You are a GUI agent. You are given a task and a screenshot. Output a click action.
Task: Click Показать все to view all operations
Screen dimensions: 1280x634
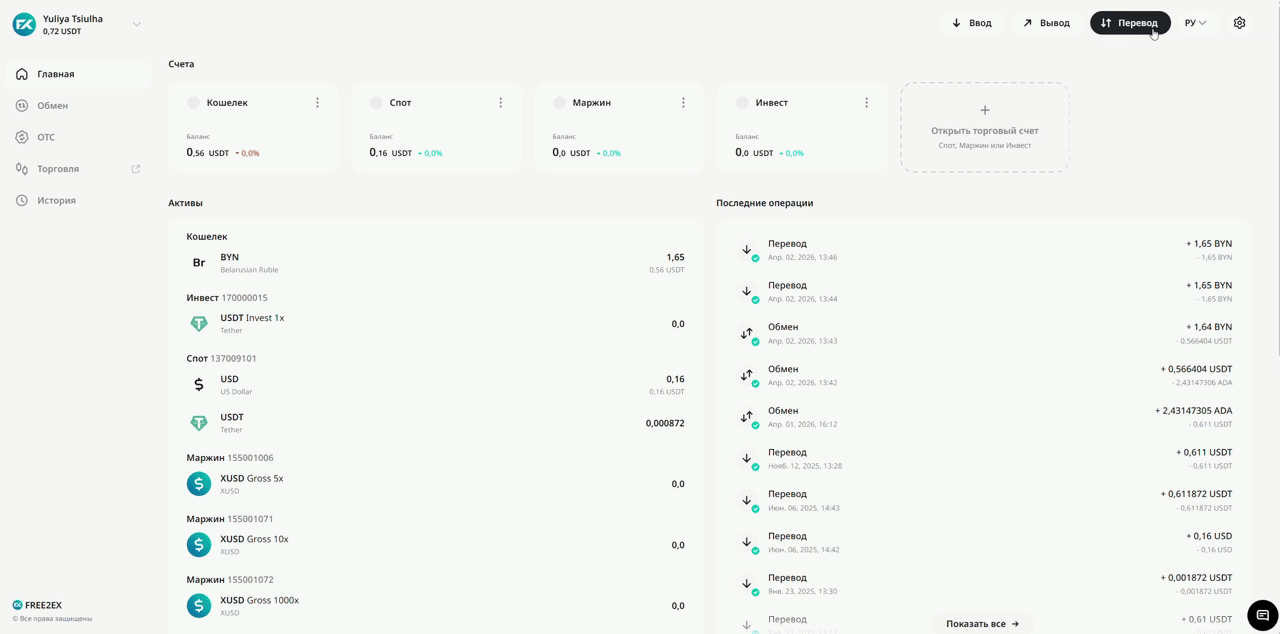pos(982,623)
